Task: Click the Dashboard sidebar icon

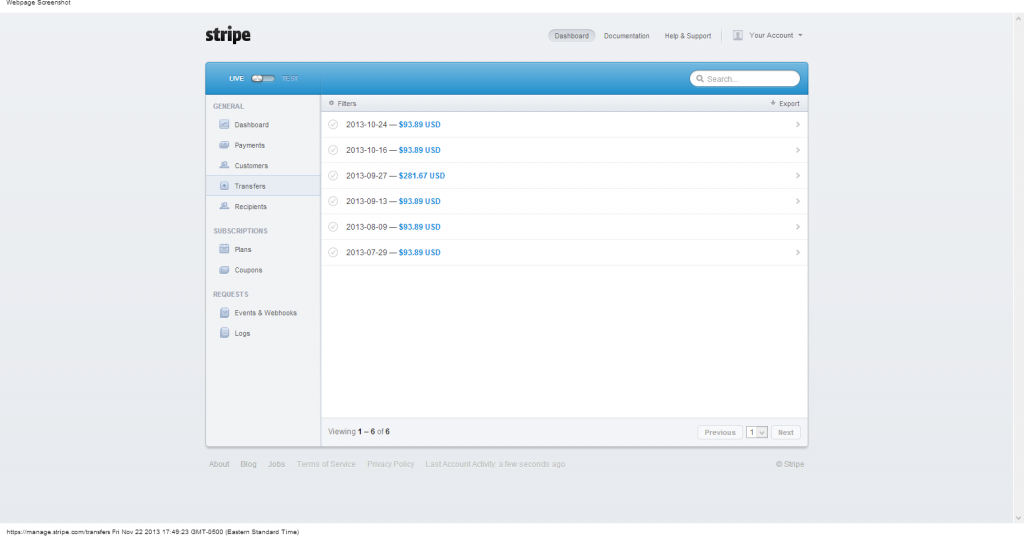Action: (224, 124)
